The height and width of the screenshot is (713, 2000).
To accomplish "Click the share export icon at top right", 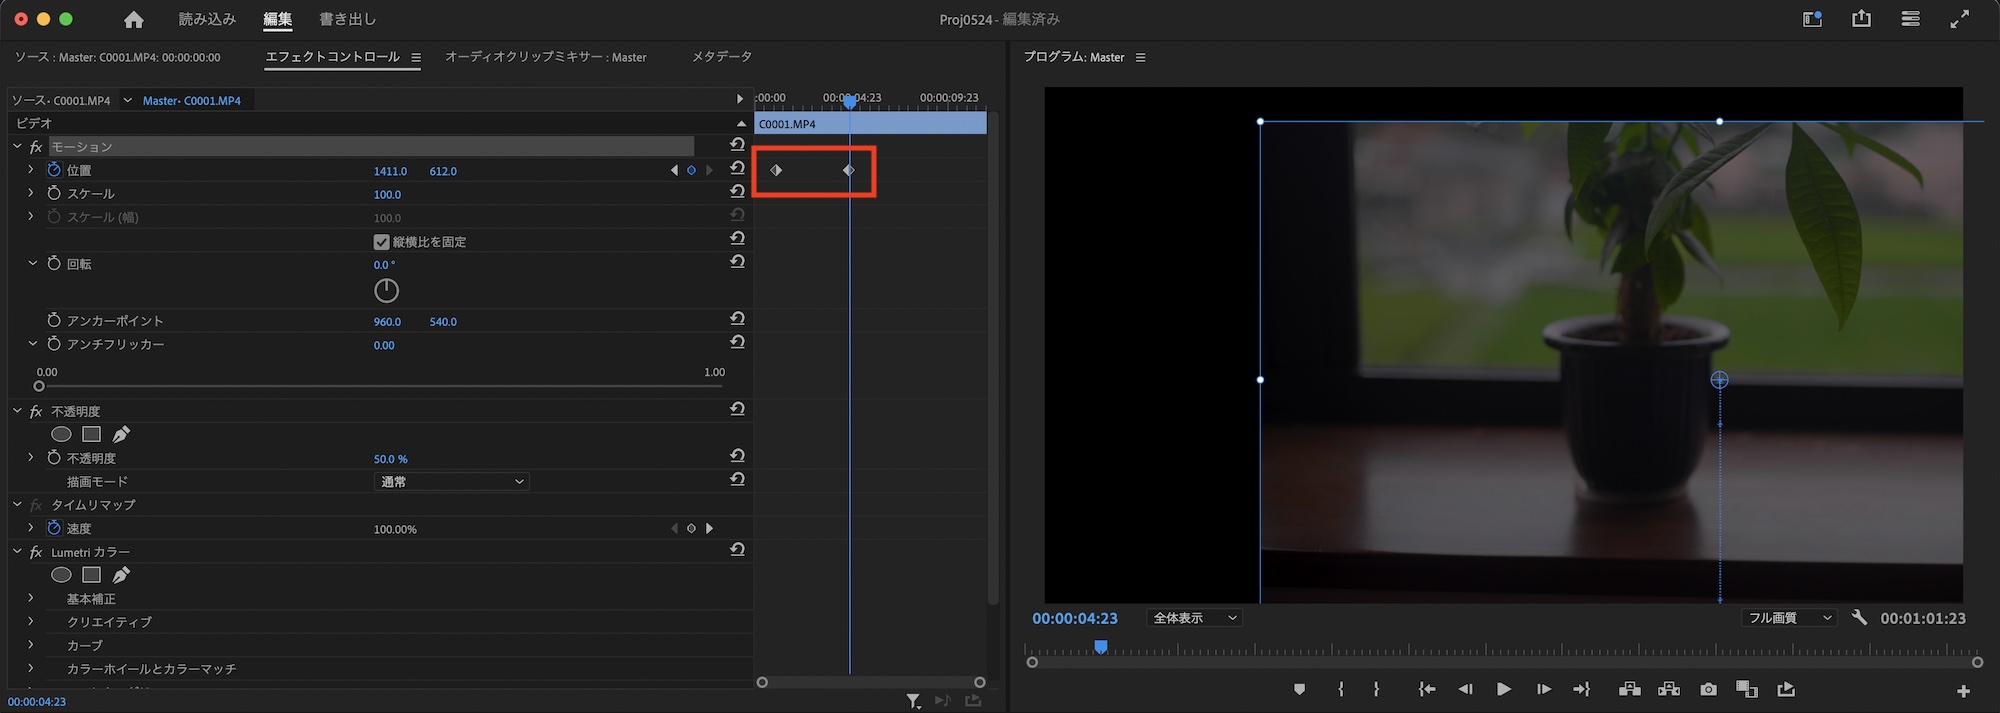I will 1861,19.
